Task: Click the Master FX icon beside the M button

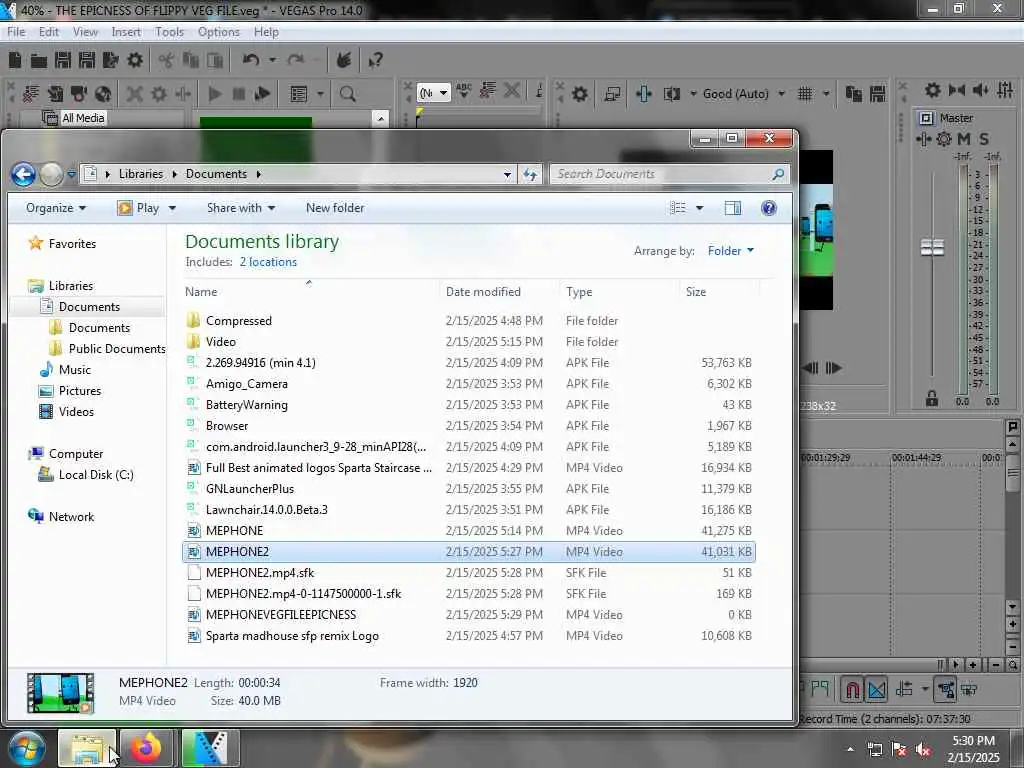Action: 923,138
